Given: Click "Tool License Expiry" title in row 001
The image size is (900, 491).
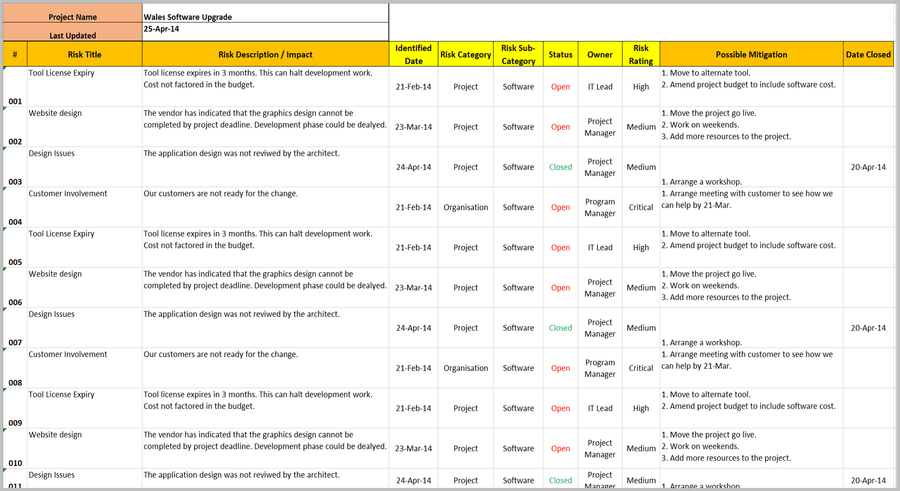Looking at the screenshot, I should (61, 73).
